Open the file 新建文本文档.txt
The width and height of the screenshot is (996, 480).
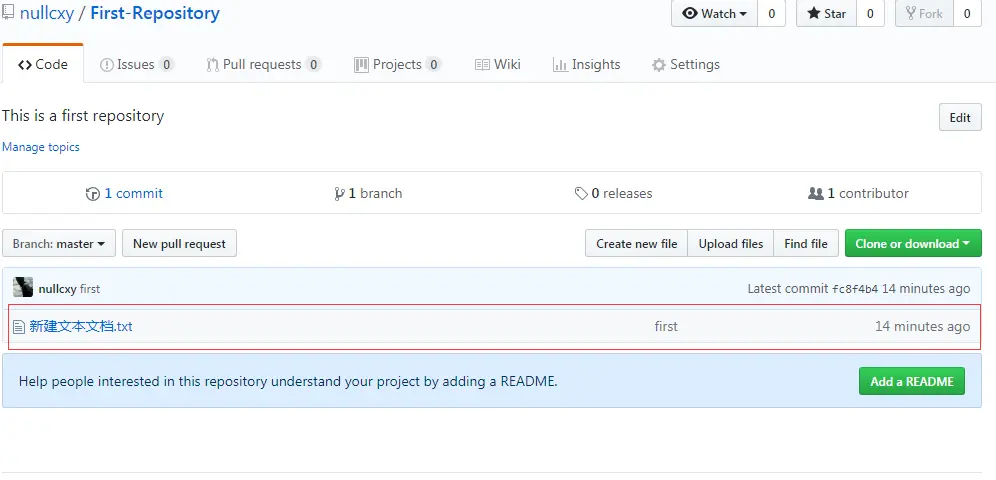click(x=81, y=326)
